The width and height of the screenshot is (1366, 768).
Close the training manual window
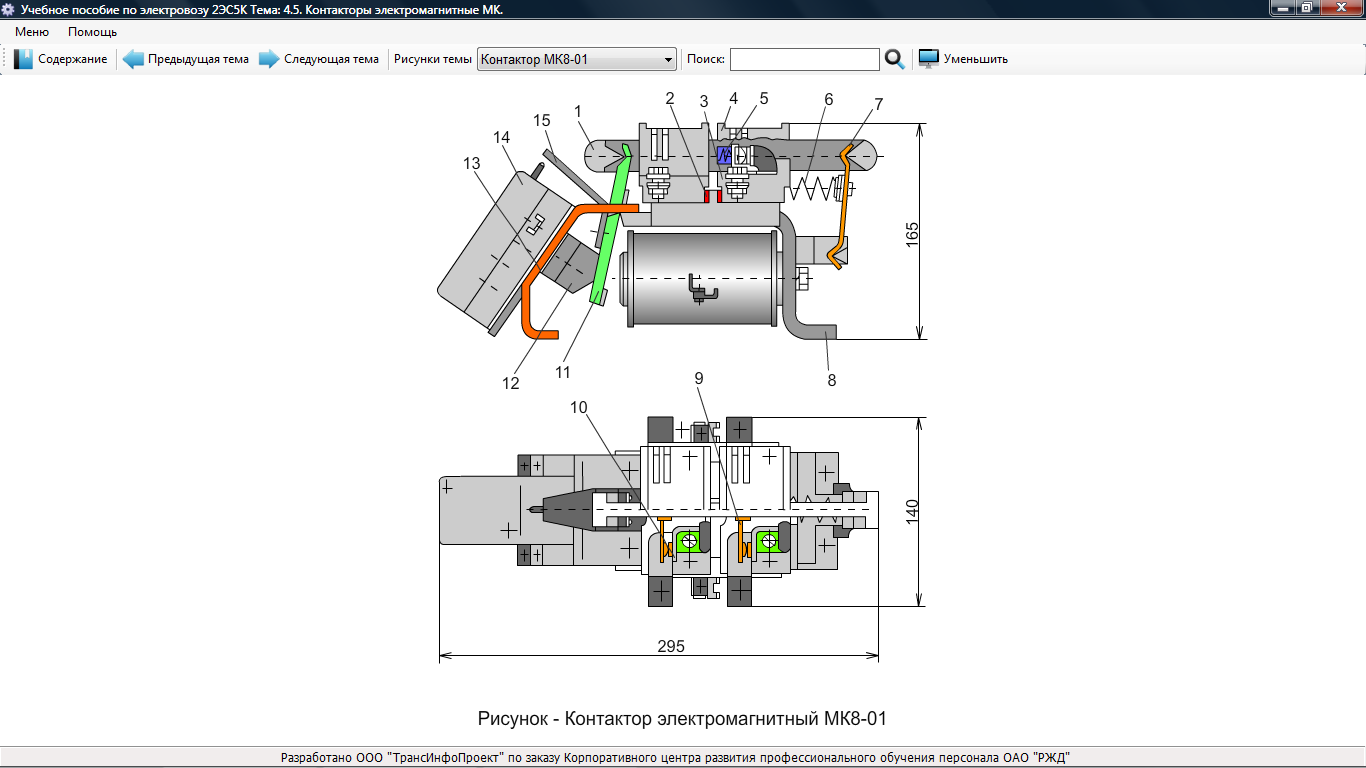click(x=1341, y=8)
